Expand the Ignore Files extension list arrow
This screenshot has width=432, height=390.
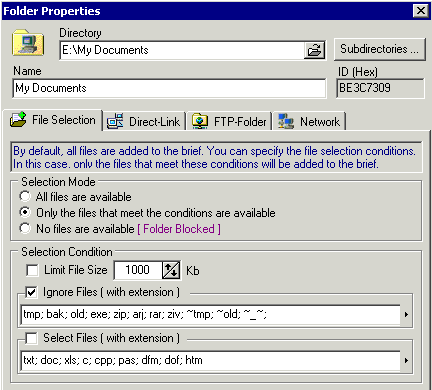pyautogui.click(x=406, y=314)
